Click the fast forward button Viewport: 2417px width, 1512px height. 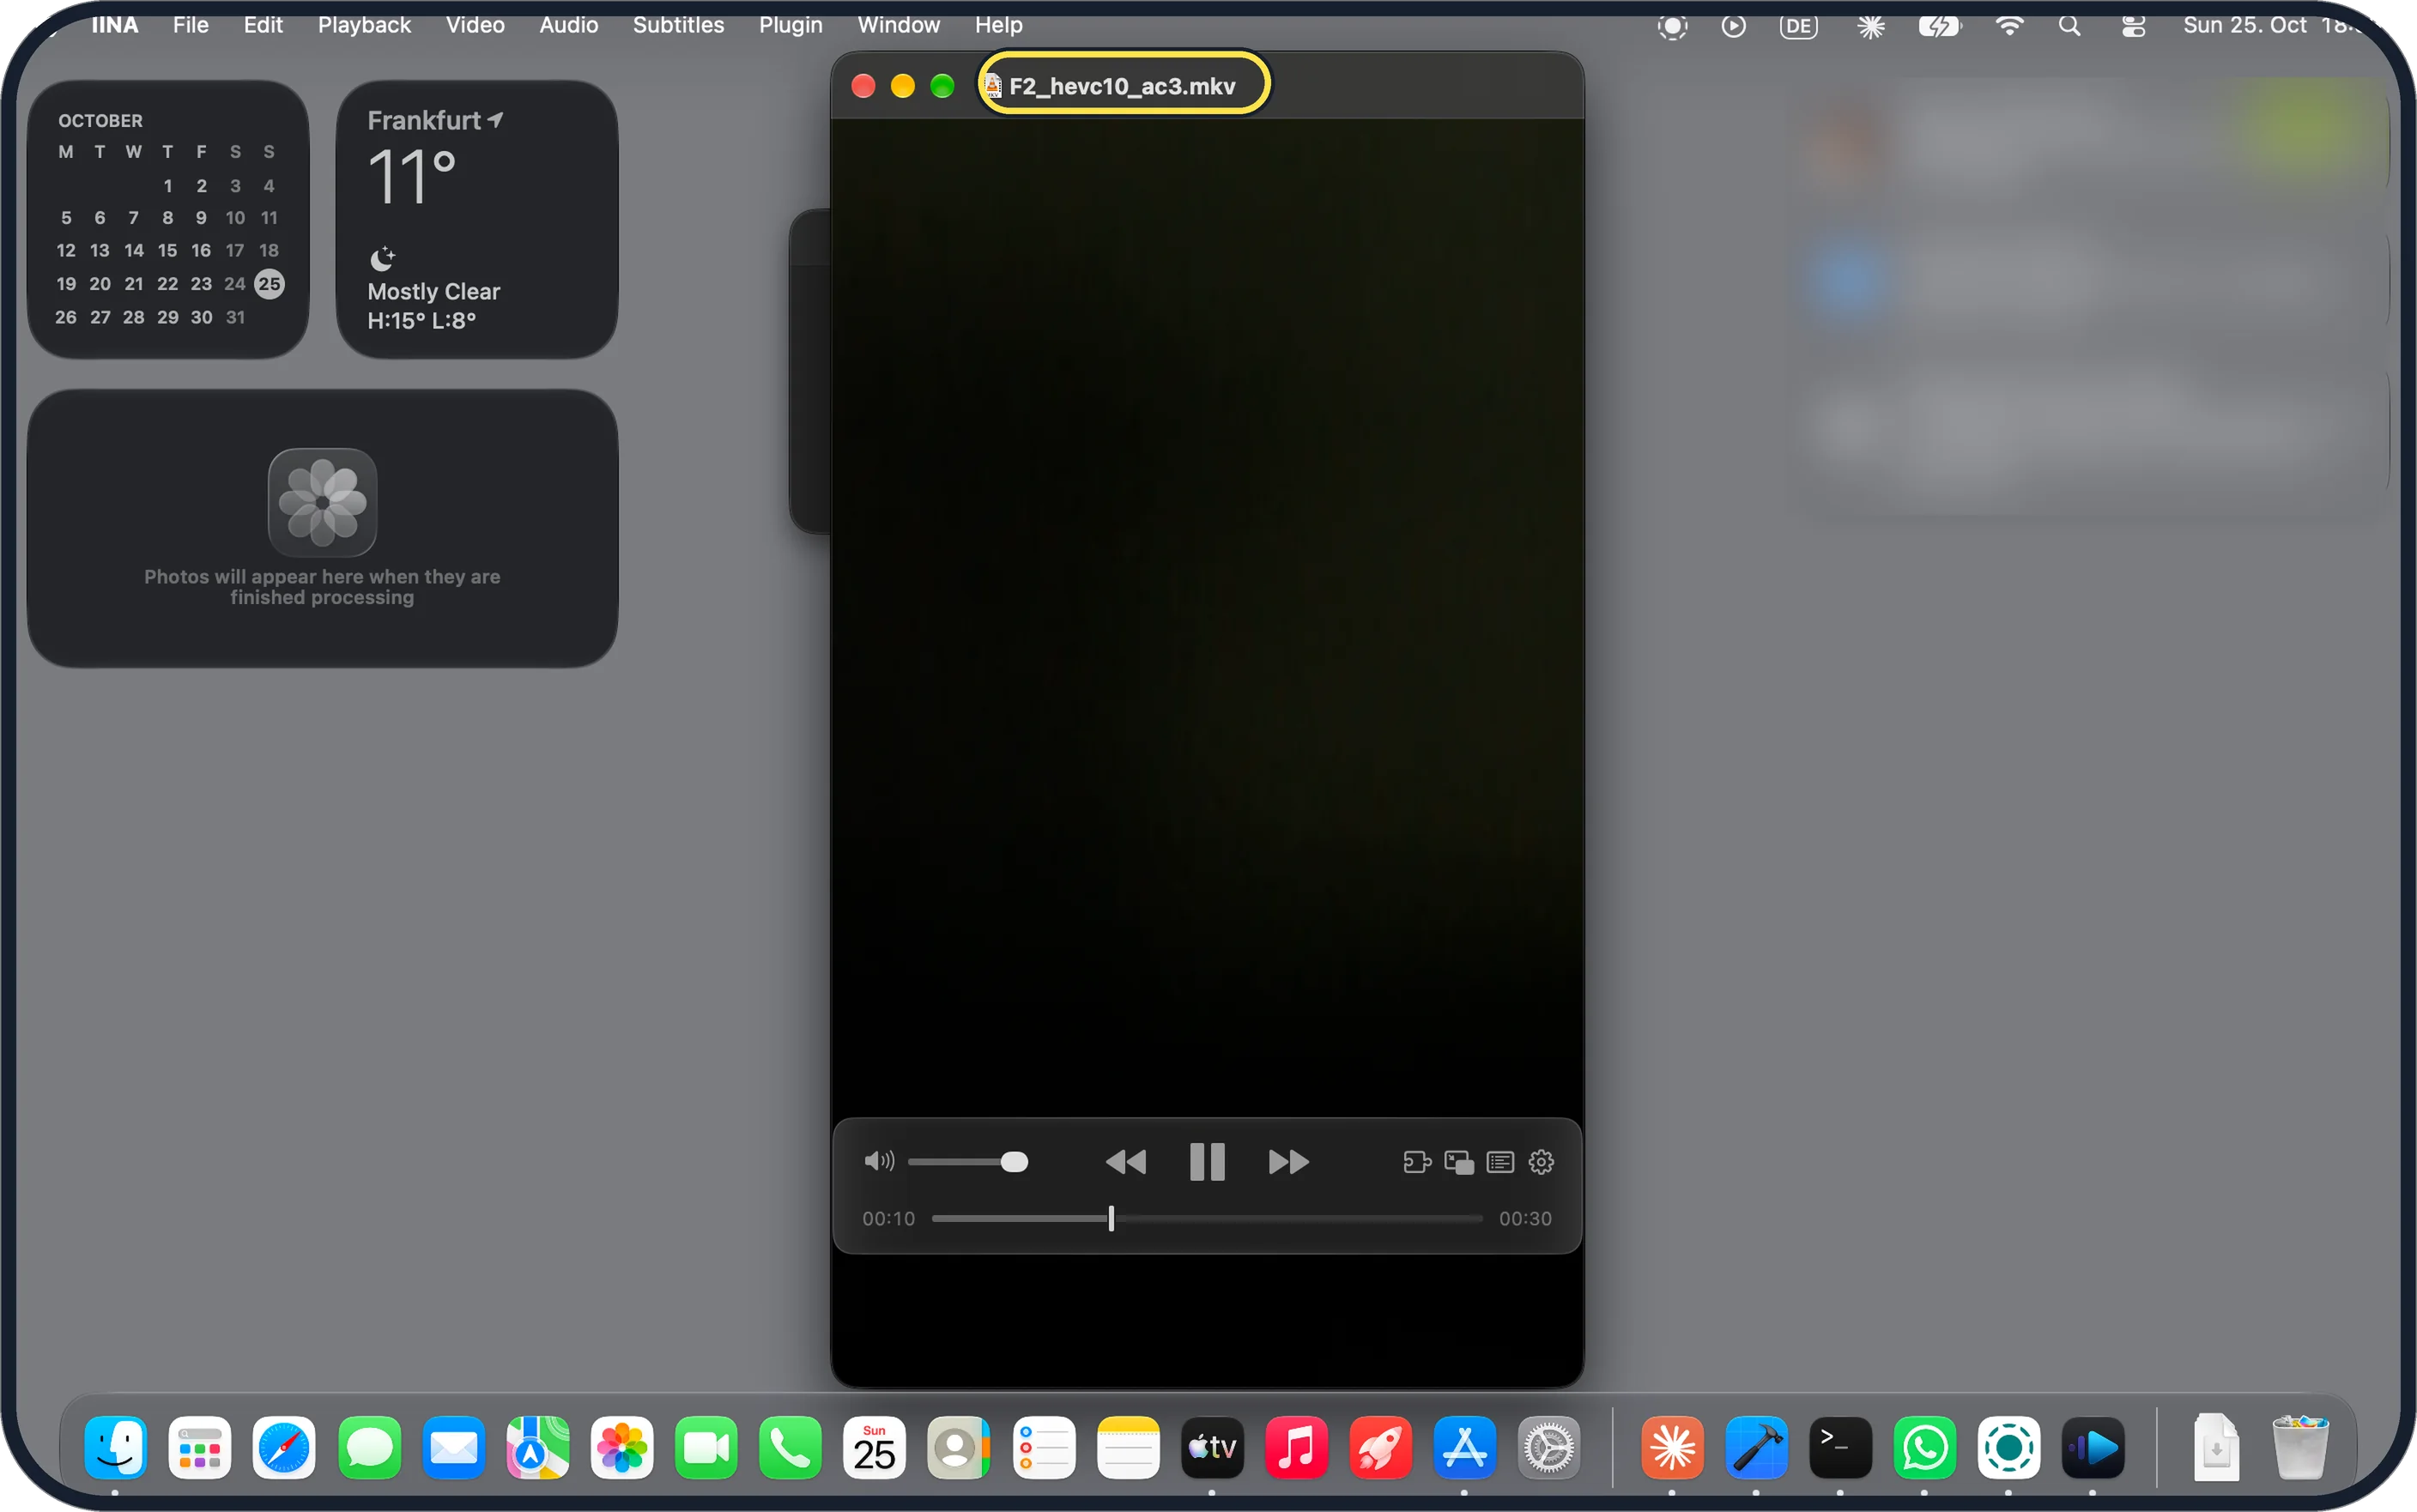click(x=1288, y=1161)
